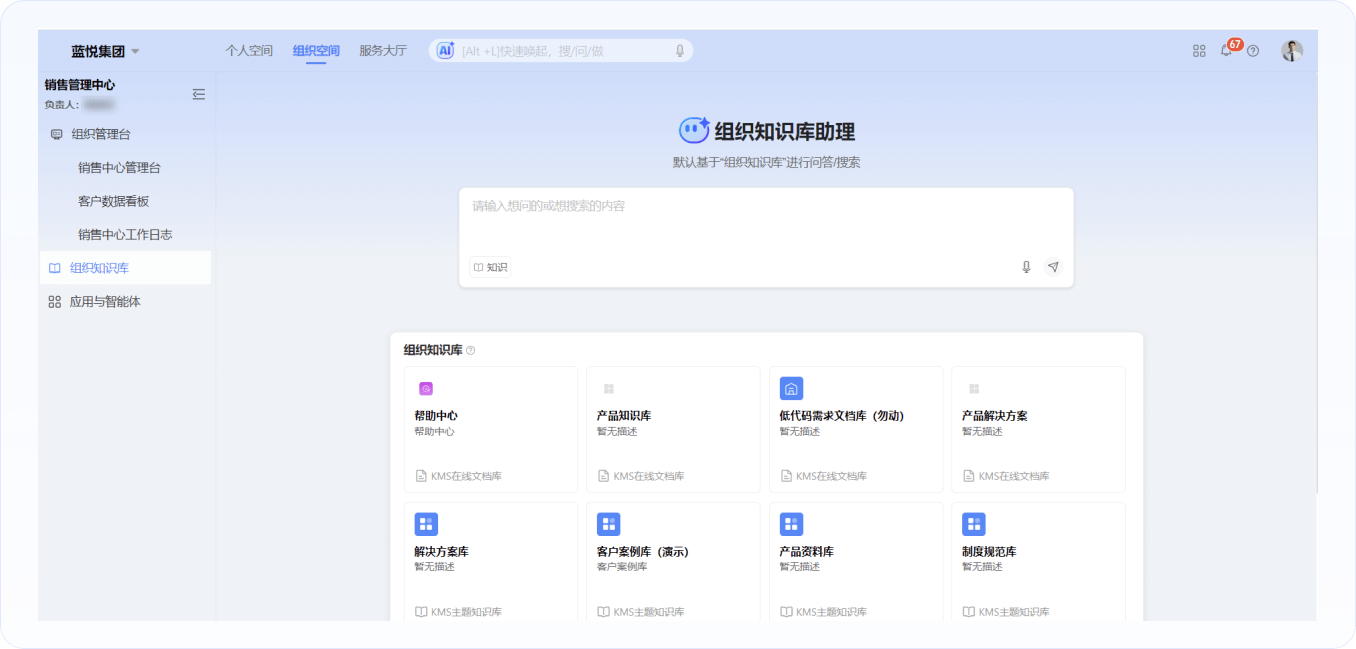
Task: Click the voice input microphone in assistant box
Action: click(x=1026, y=267)
